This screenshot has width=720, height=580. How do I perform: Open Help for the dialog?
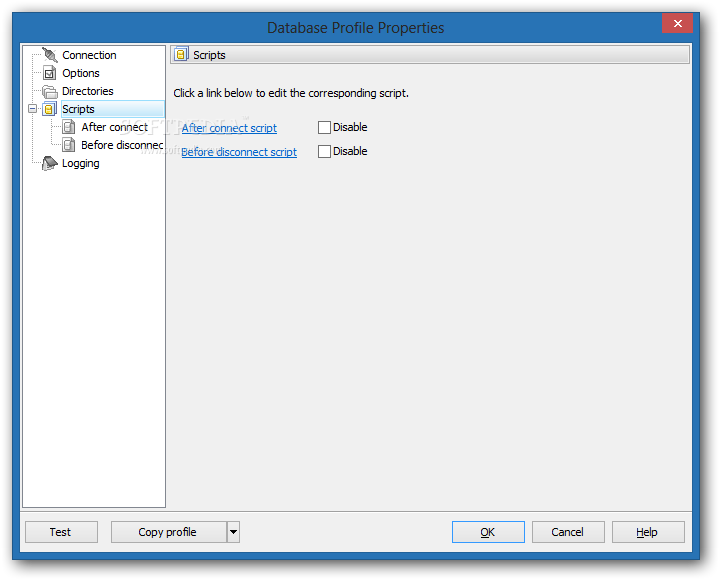(647, 532)
